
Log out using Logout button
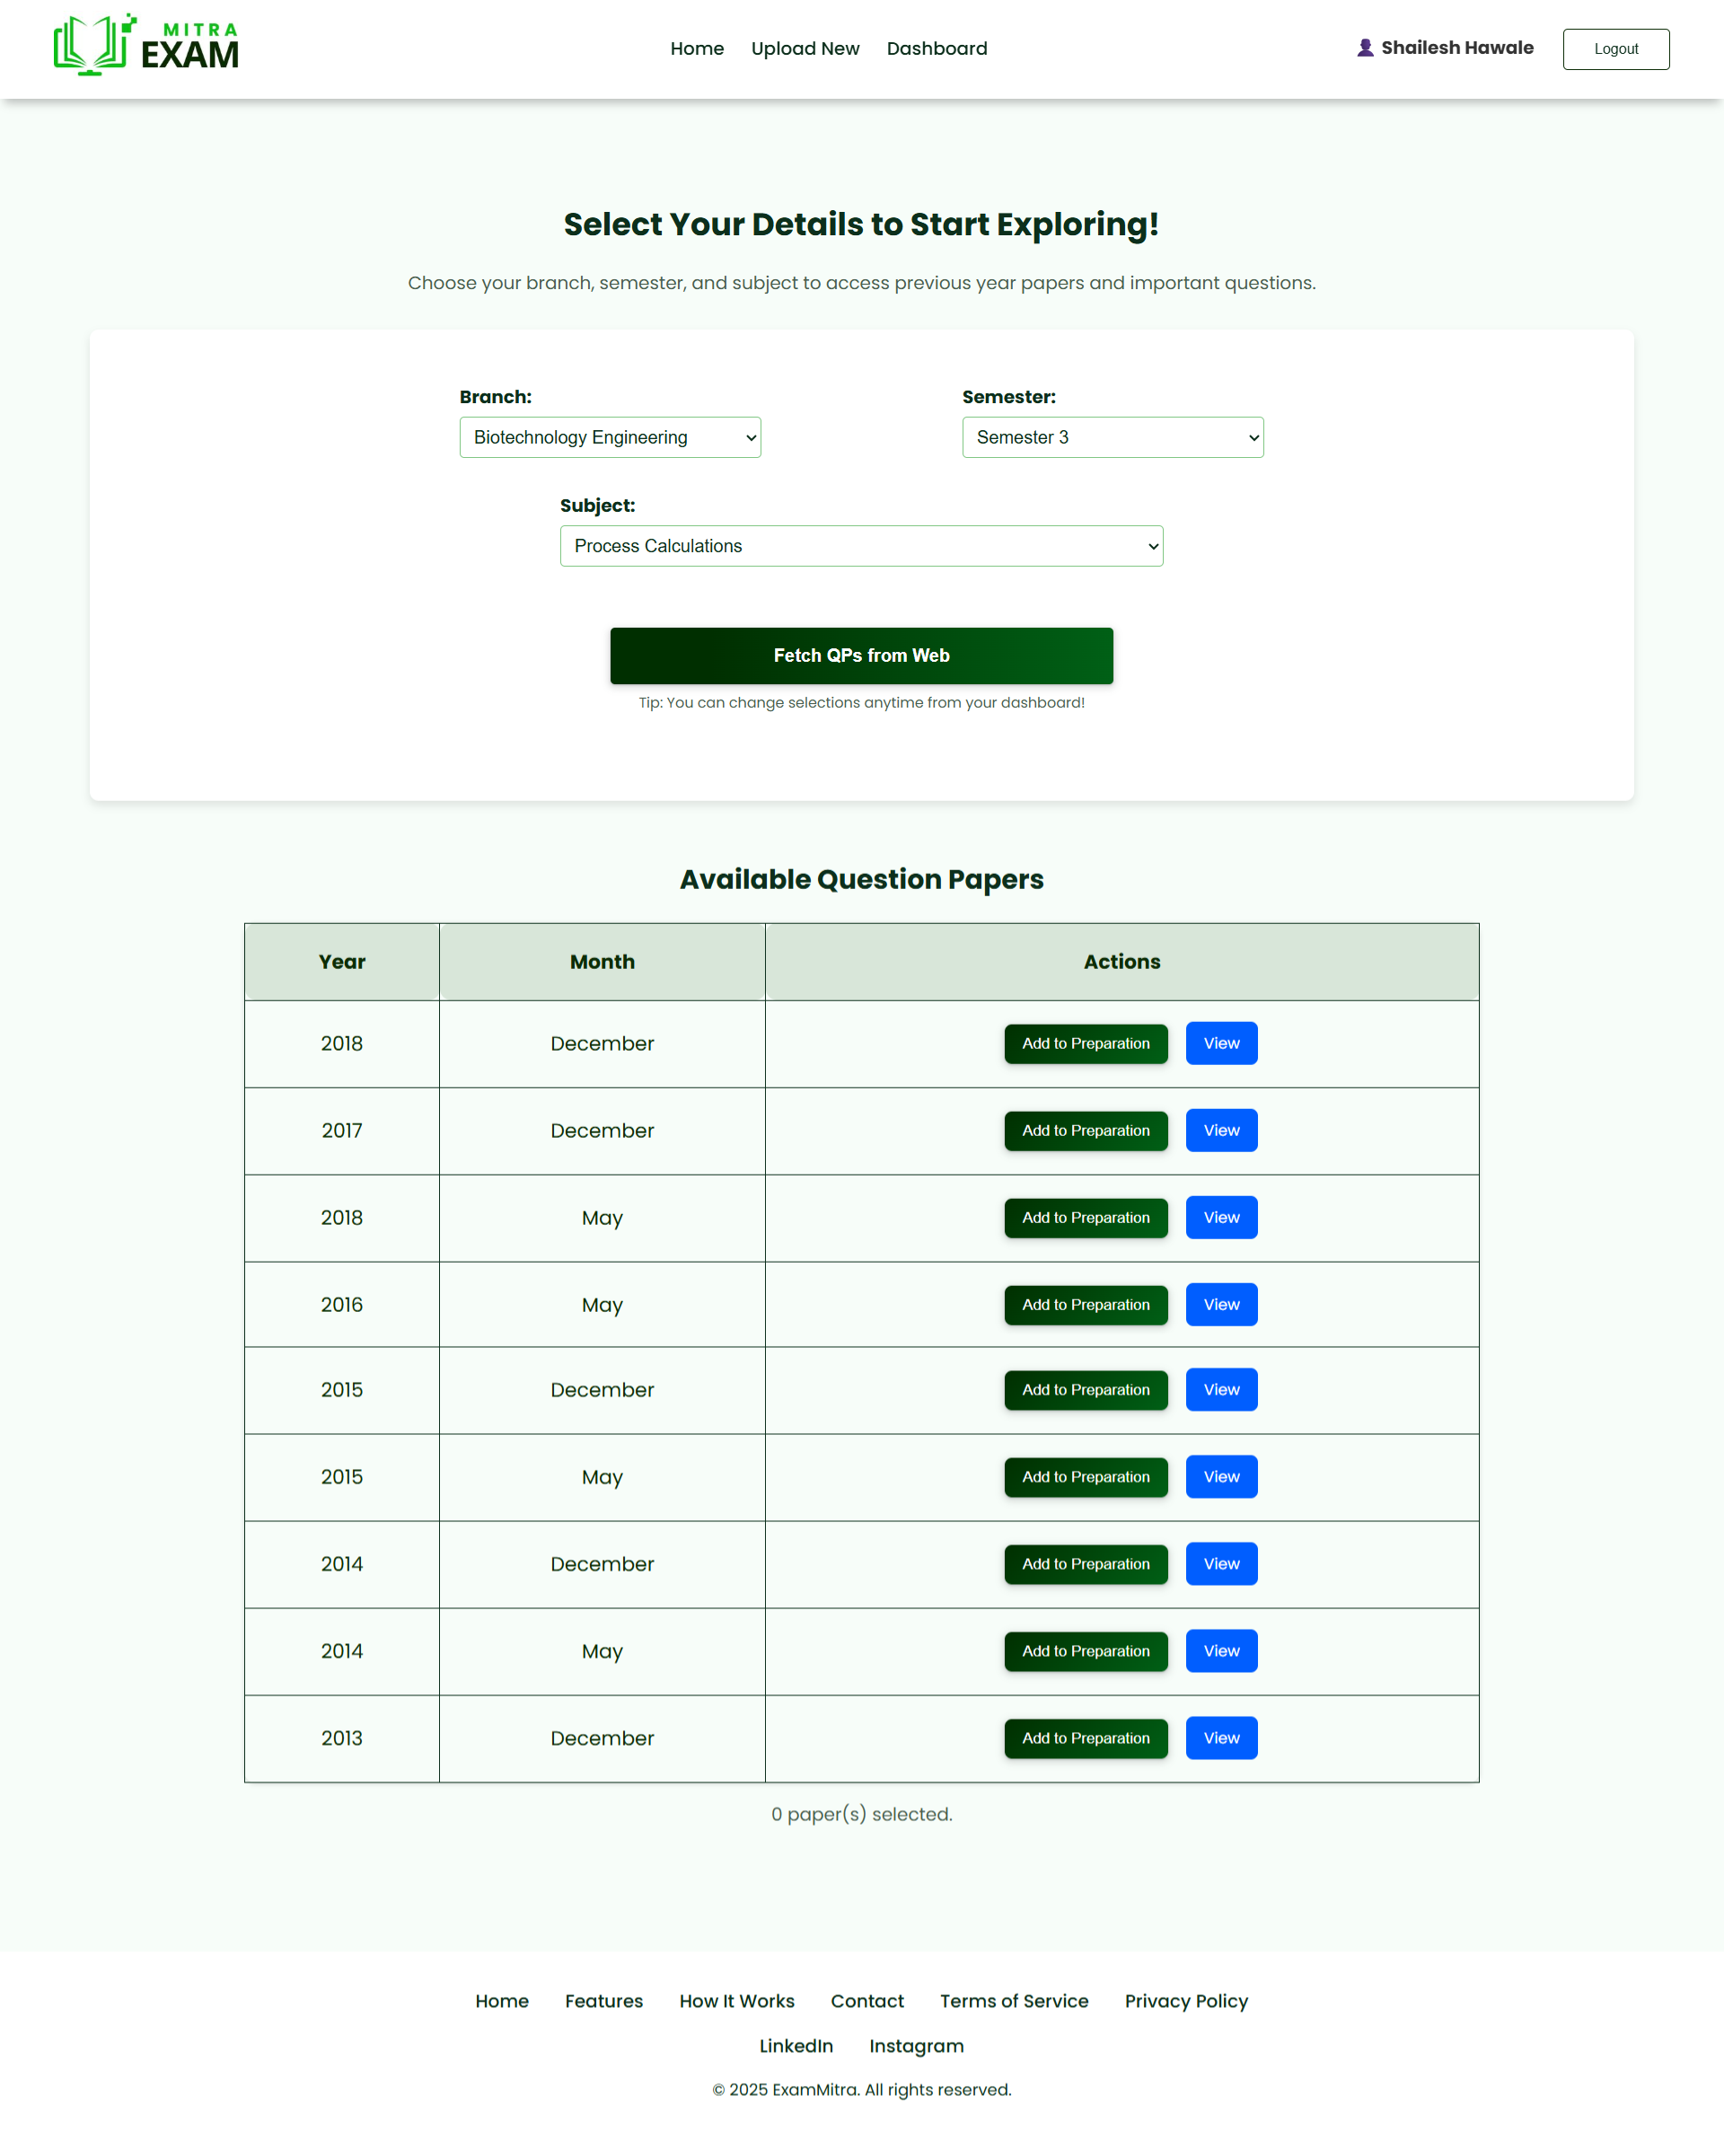(1615, 49)
